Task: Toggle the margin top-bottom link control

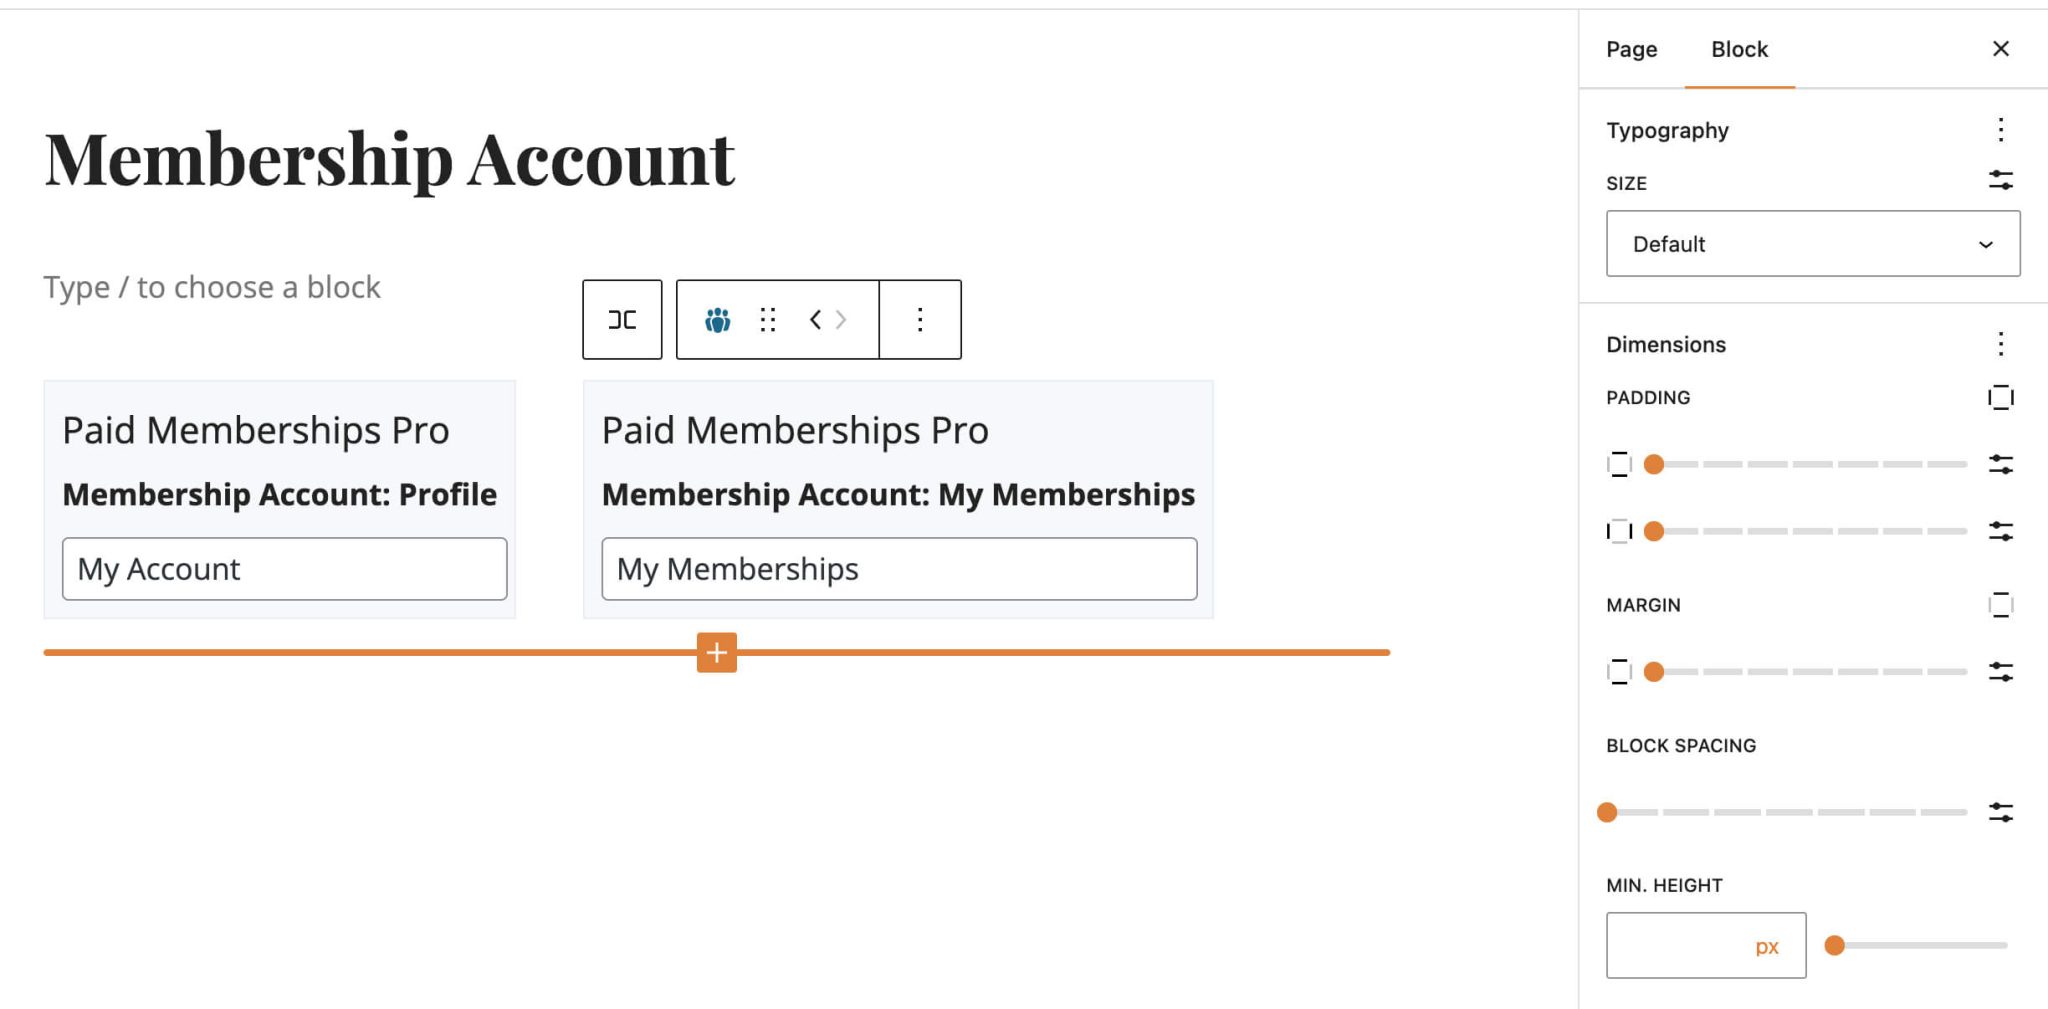Action: [1620, 671]
